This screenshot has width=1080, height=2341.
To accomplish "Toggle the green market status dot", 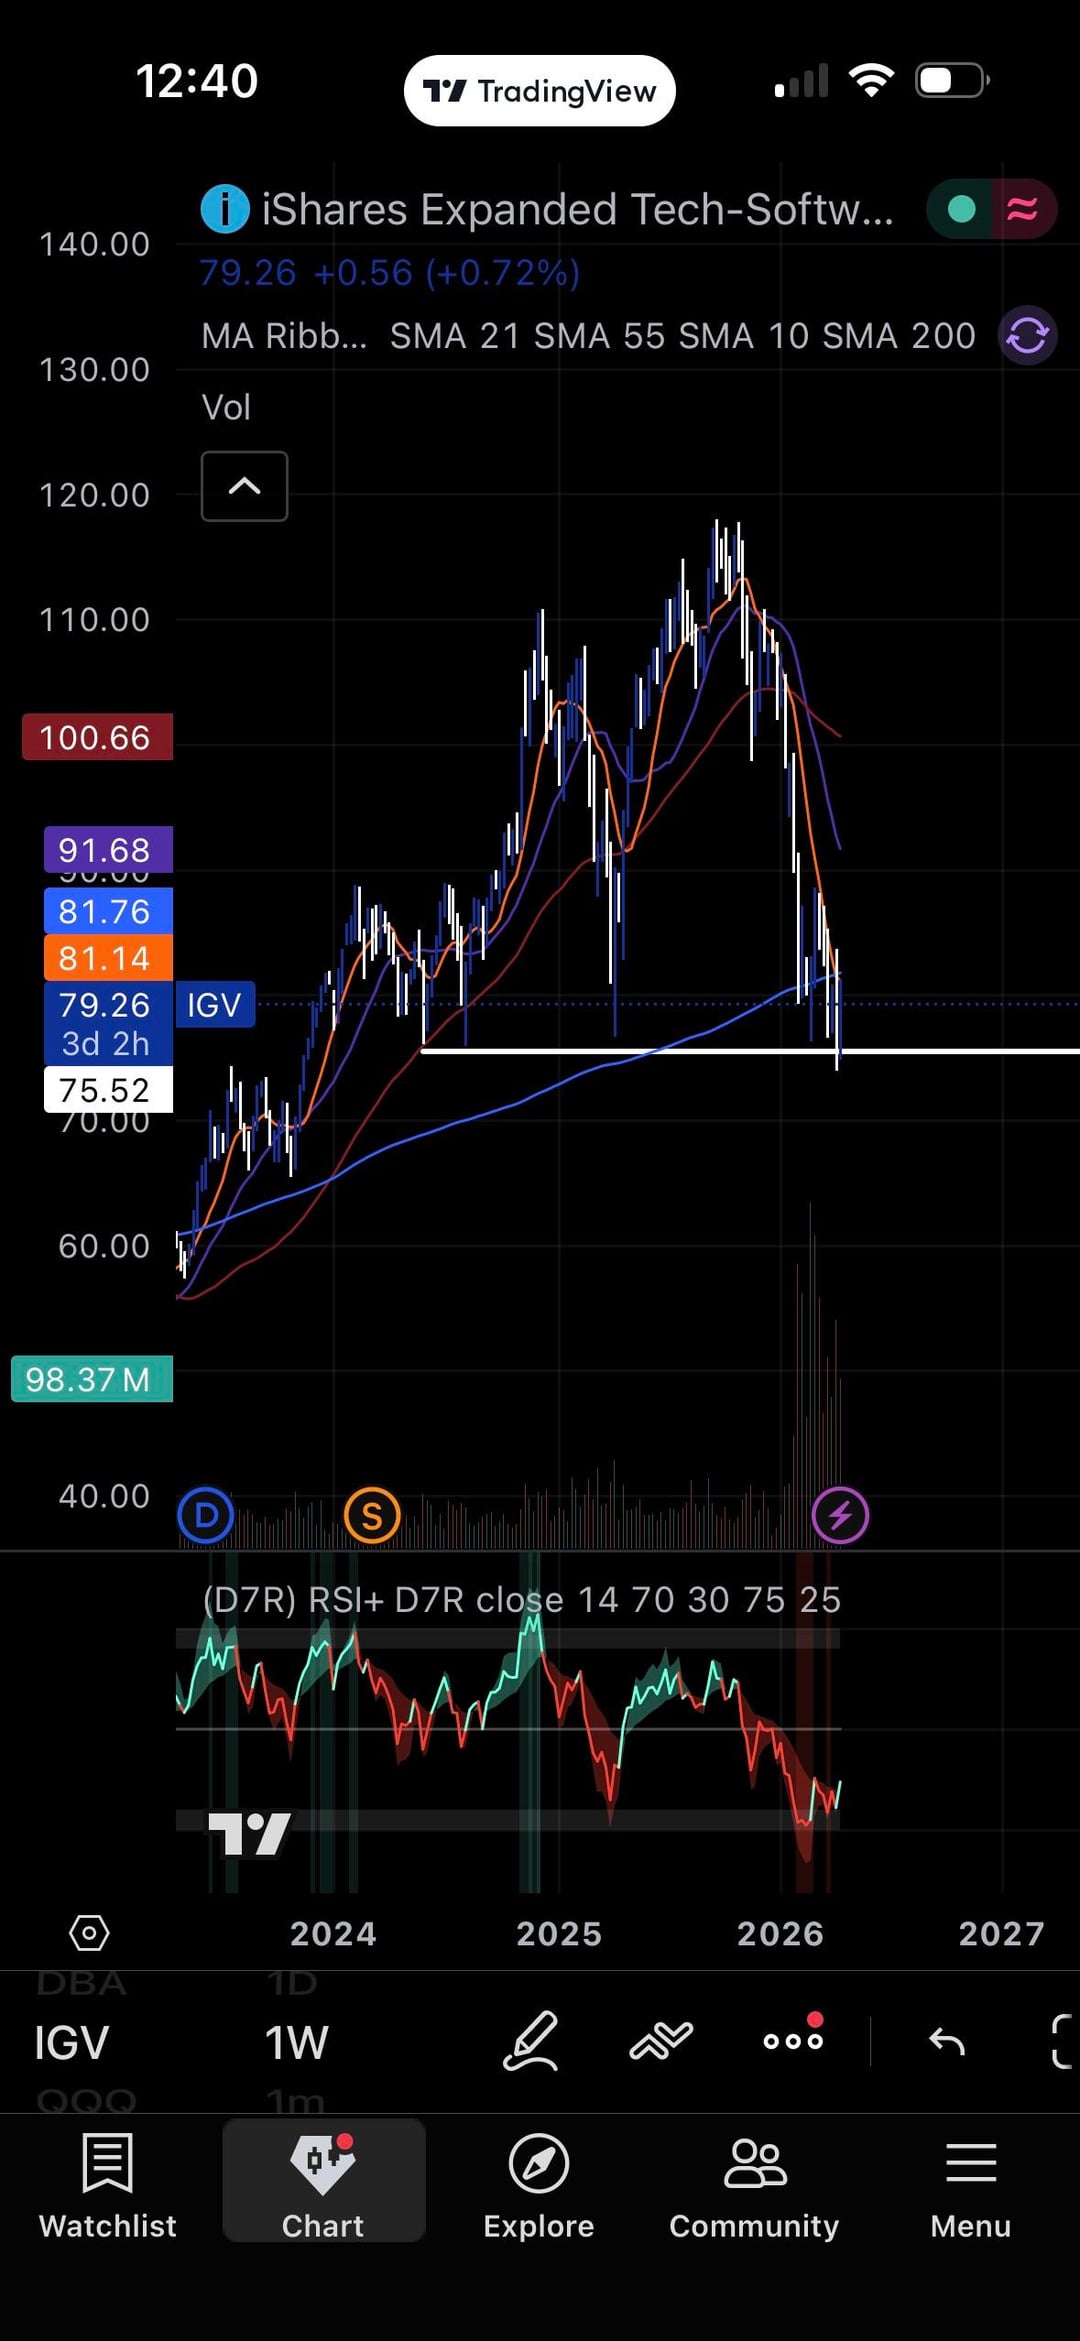I will pos(961,209).
